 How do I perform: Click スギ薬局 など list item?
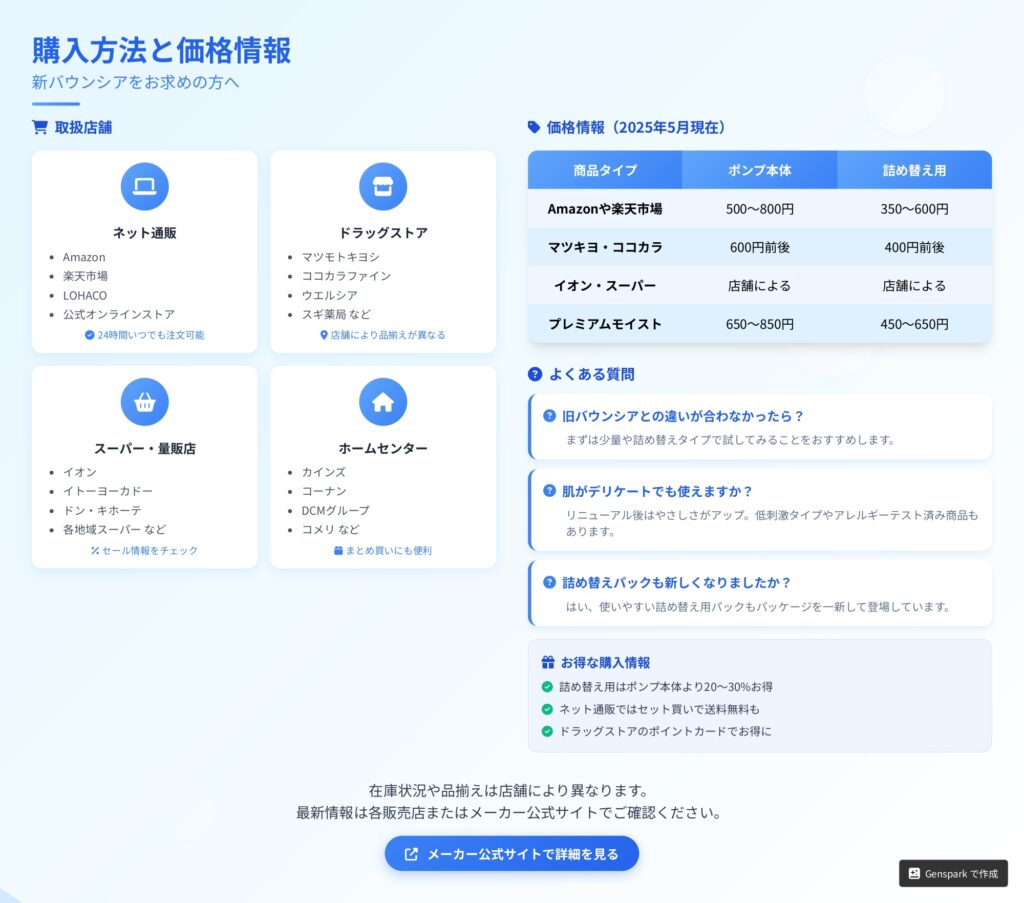(336, 314)
